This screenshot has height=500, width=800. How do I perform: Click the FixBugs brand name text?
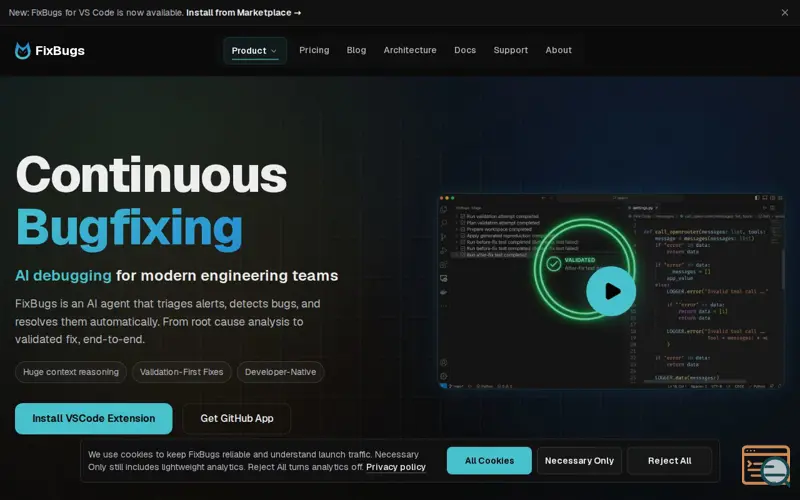click(60, 51)
